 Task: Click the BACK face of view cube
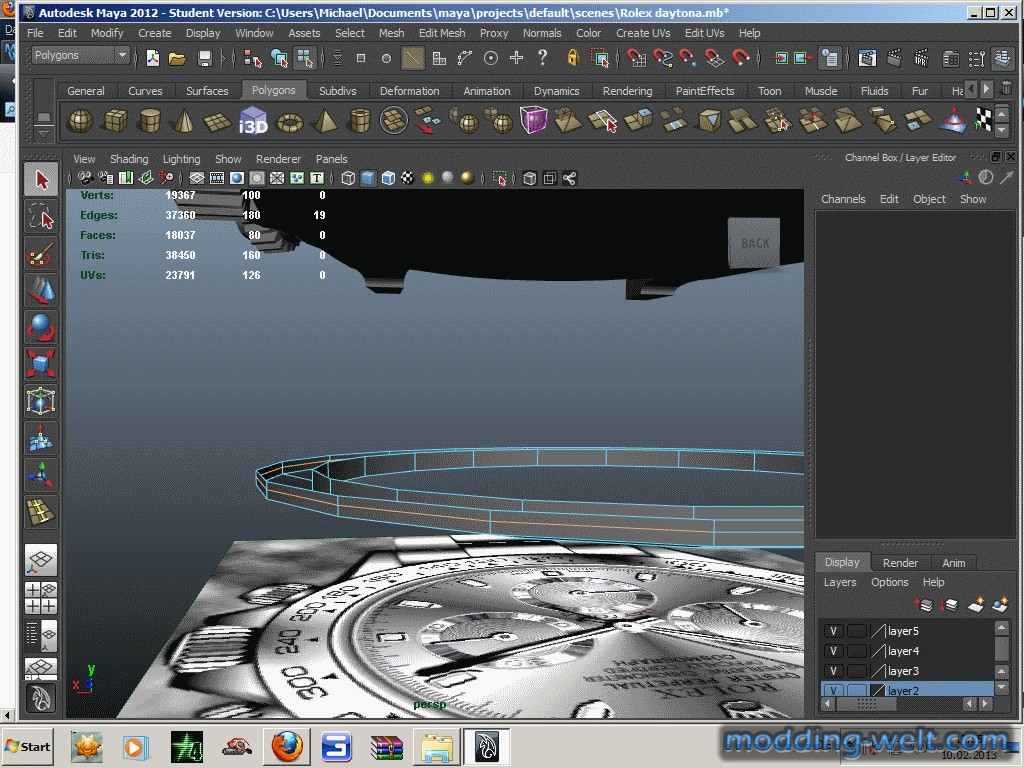coord(754,243)
